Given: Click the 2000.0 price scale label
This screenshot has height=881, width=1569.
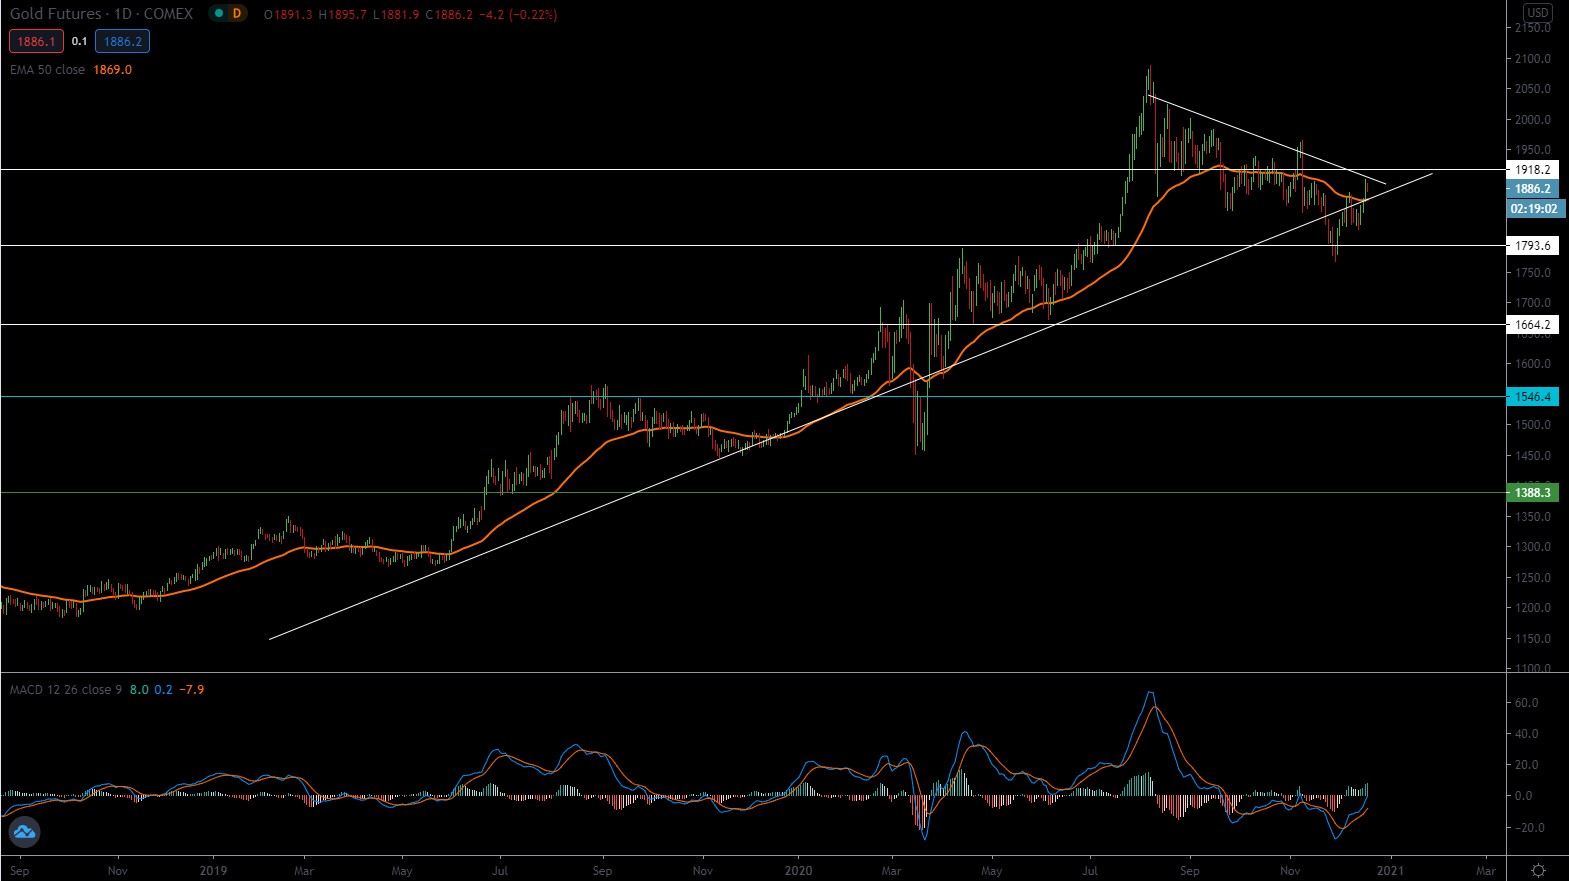Looking at the screenshot, I should (x=1532, y=120).
